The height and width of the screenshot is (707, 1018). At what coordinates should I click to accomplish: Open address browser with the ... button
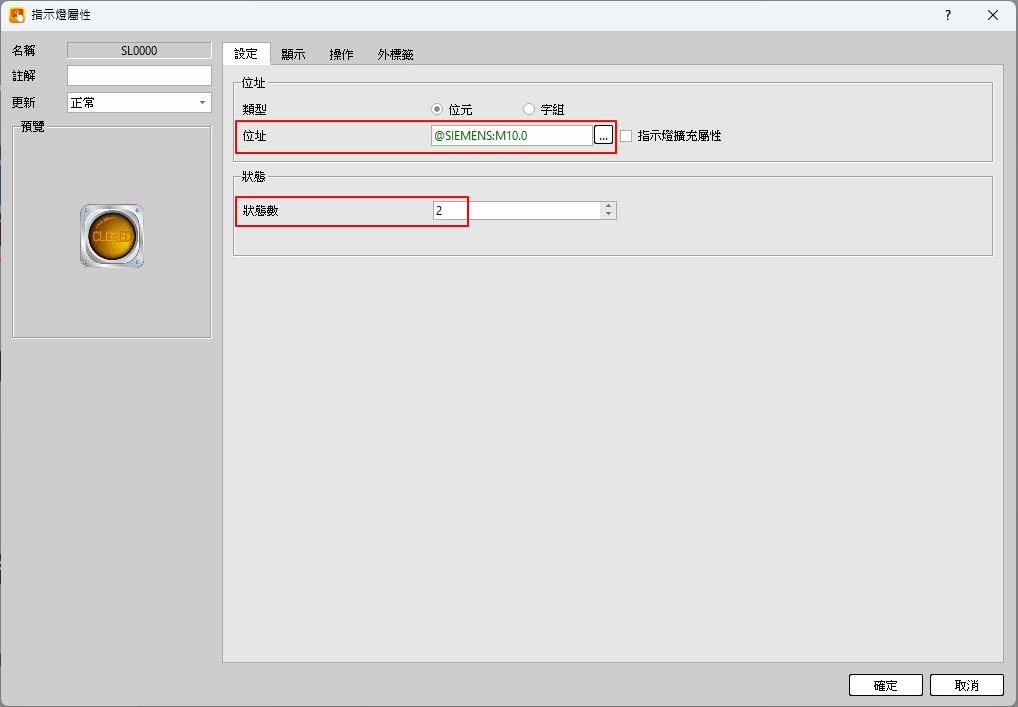[x=603, y=135]
